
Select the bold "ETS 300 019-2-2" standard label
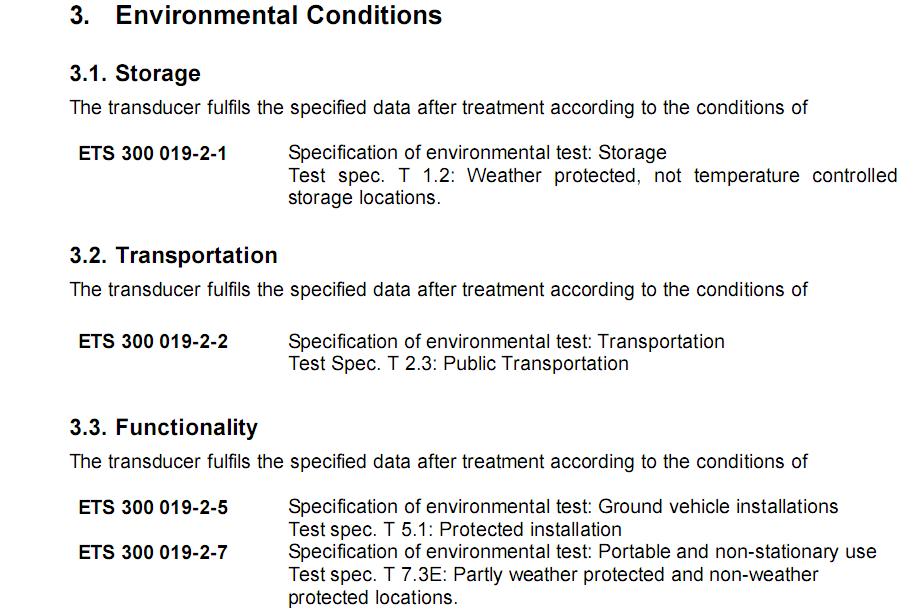(x=153, y=342)
